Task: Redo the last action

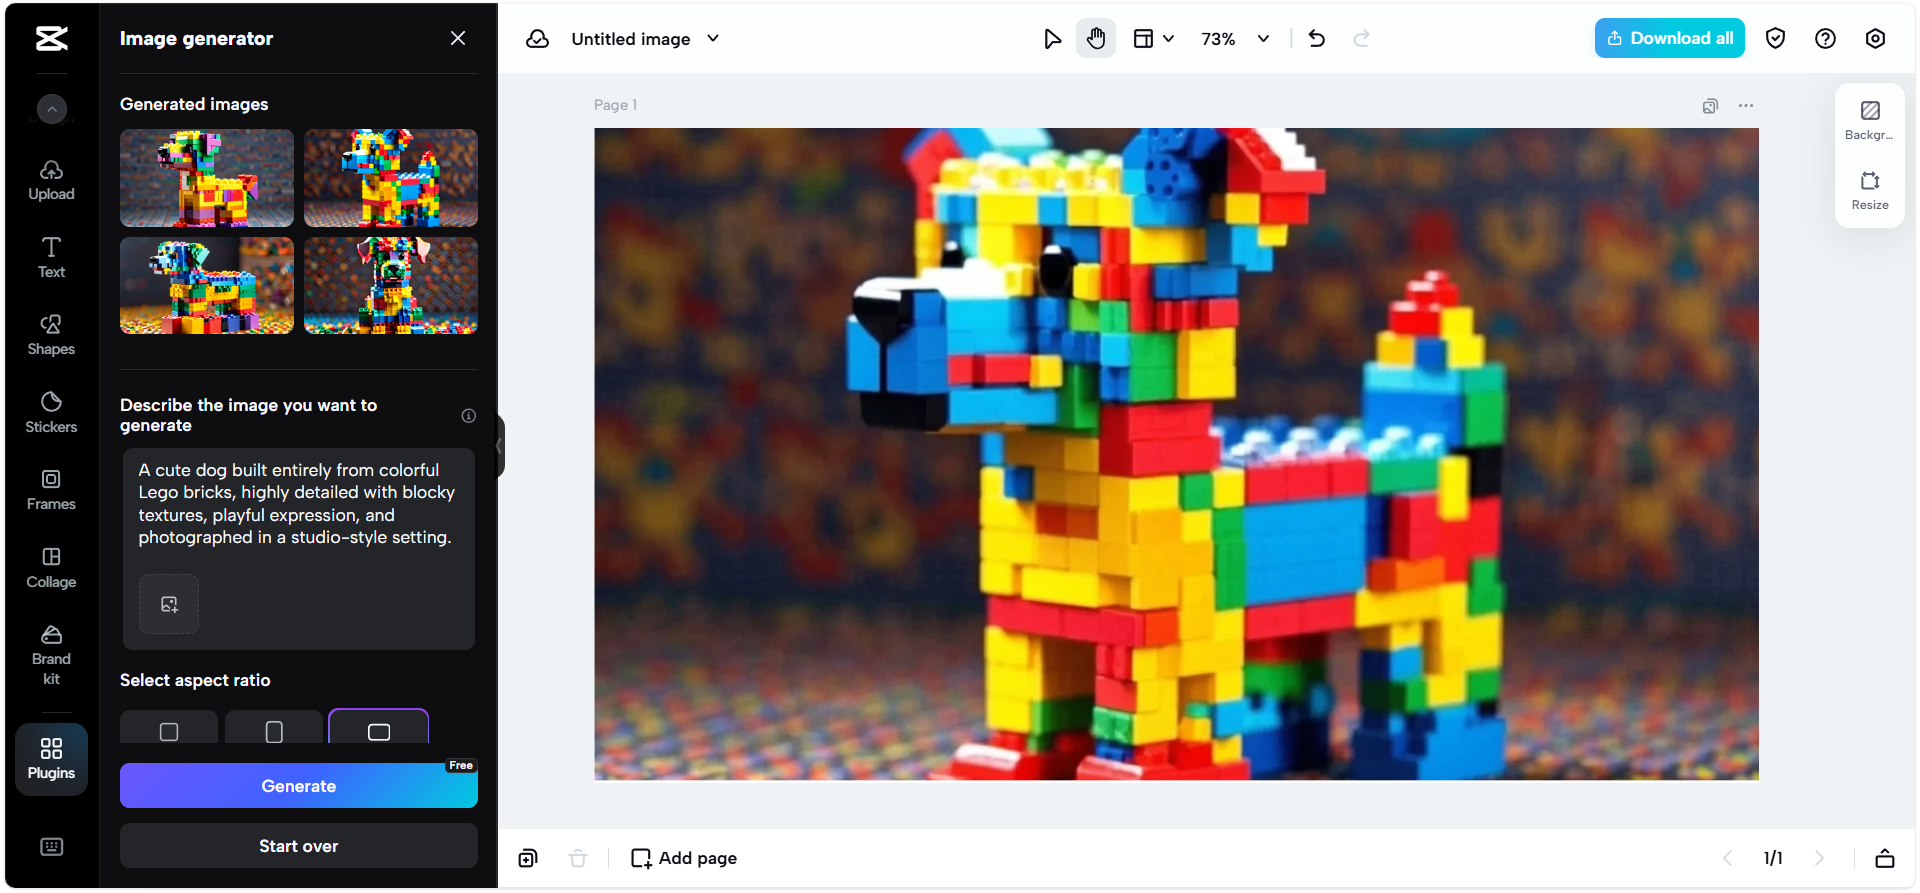Action: pyautogui.click(x=1361, y=39)
